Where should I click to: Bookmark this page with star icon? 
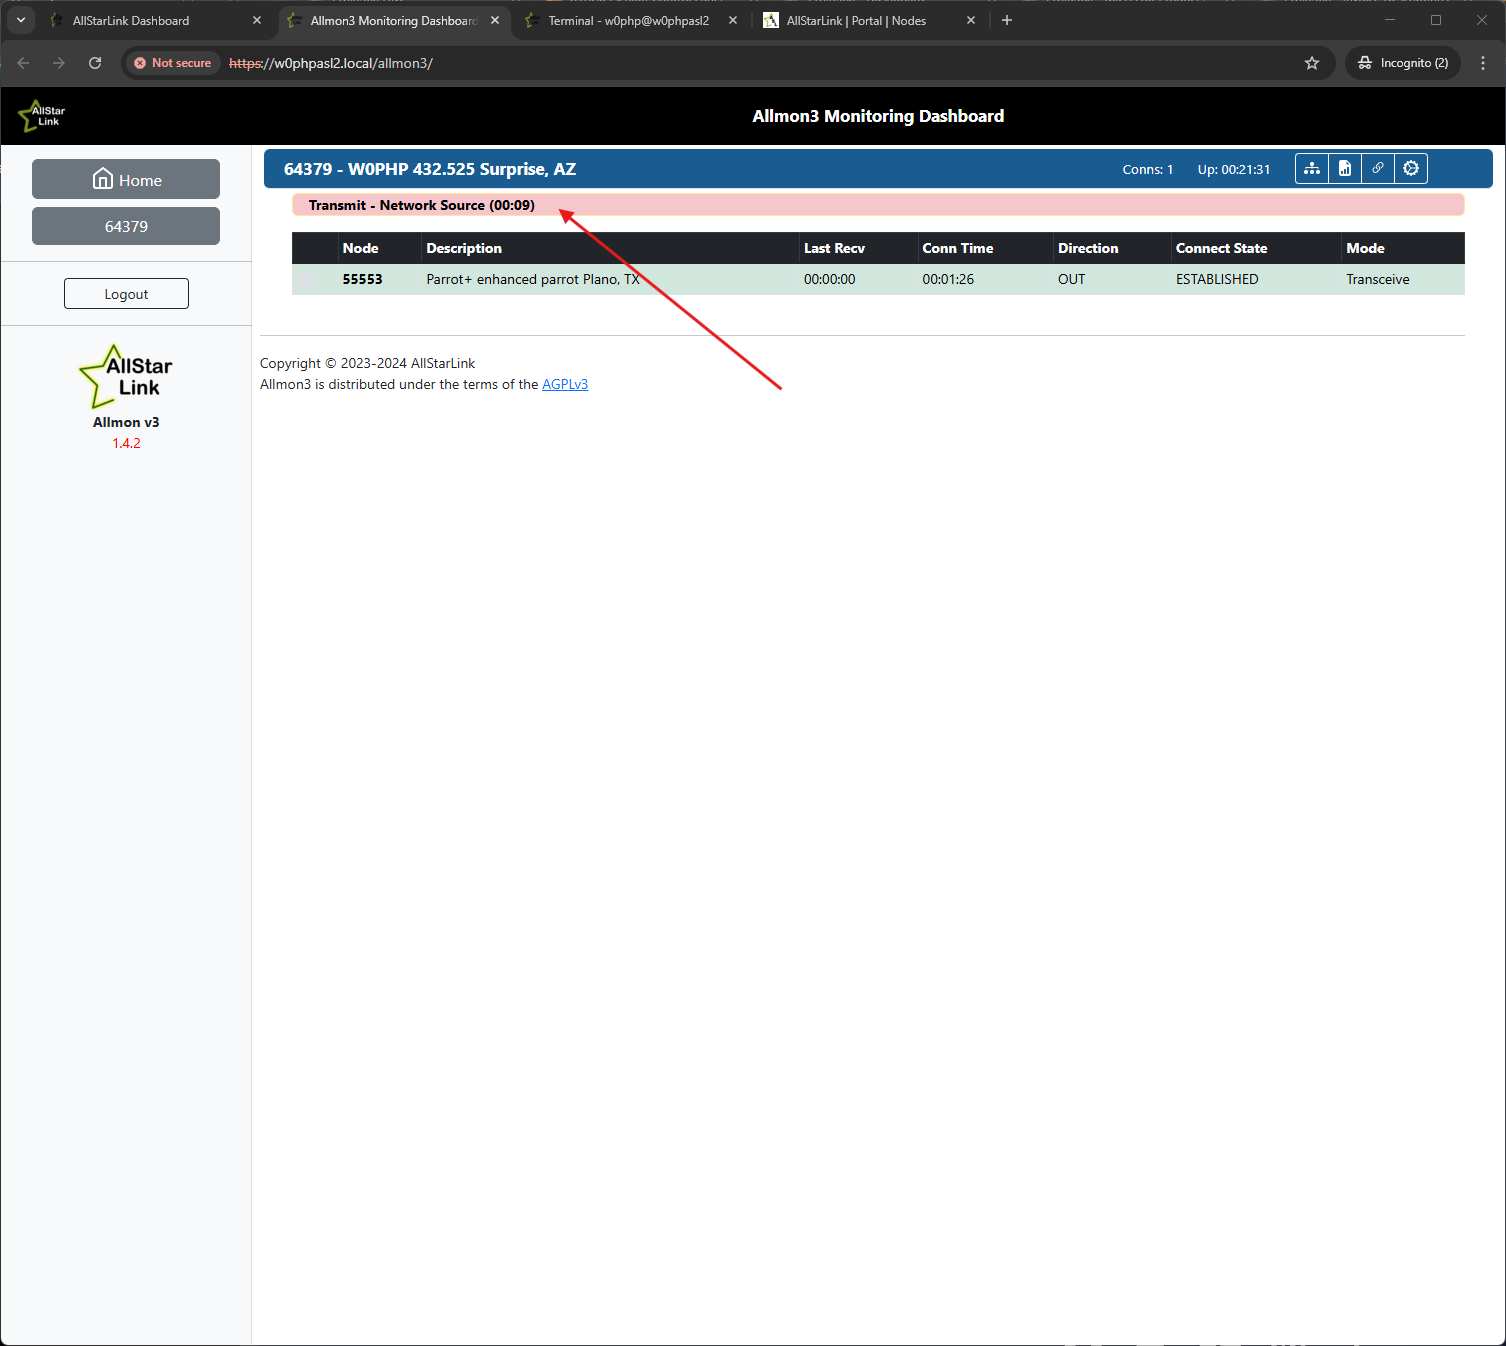1312,63
